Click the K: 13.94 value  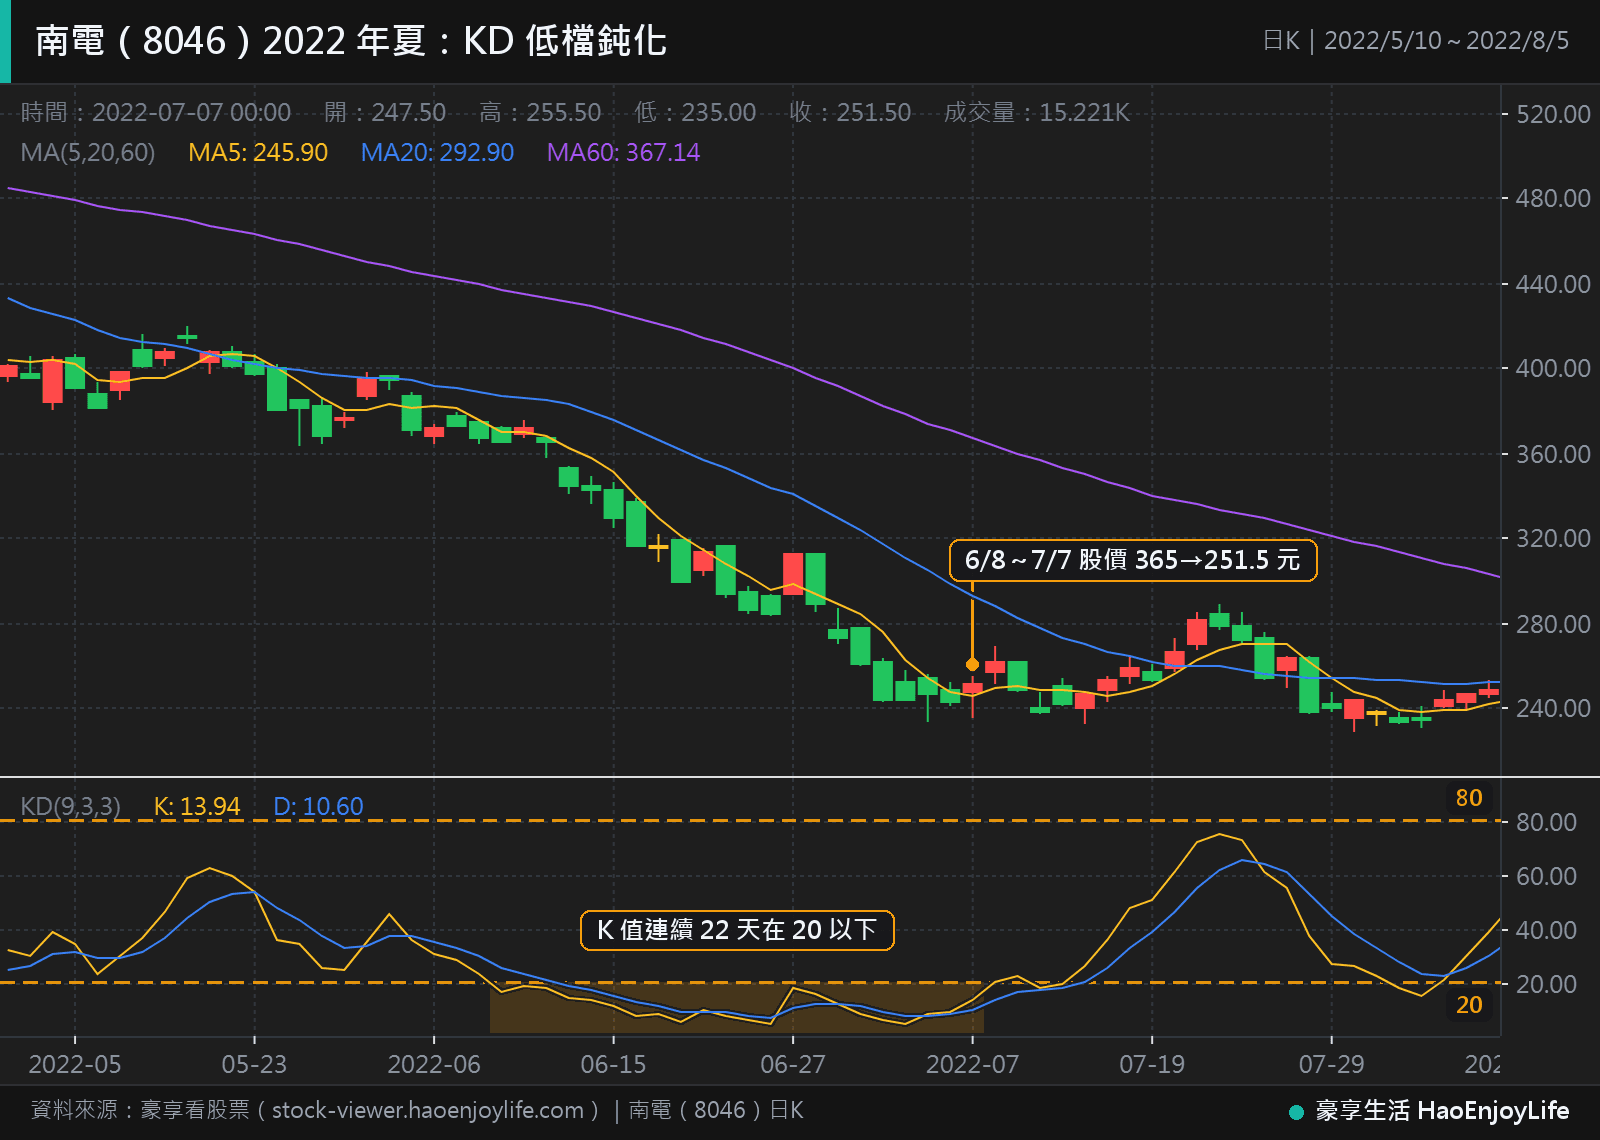pyautogui.click(x=197, y=806)
